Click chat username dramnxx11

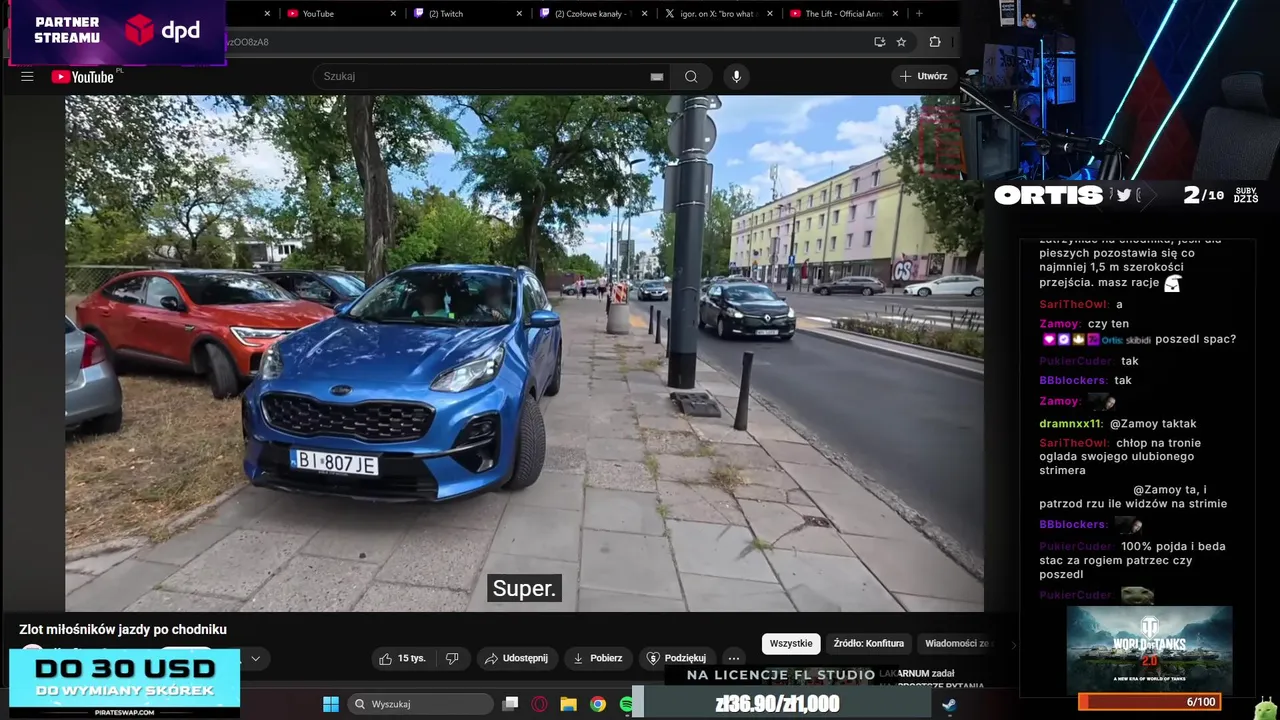click(1070, 423)
